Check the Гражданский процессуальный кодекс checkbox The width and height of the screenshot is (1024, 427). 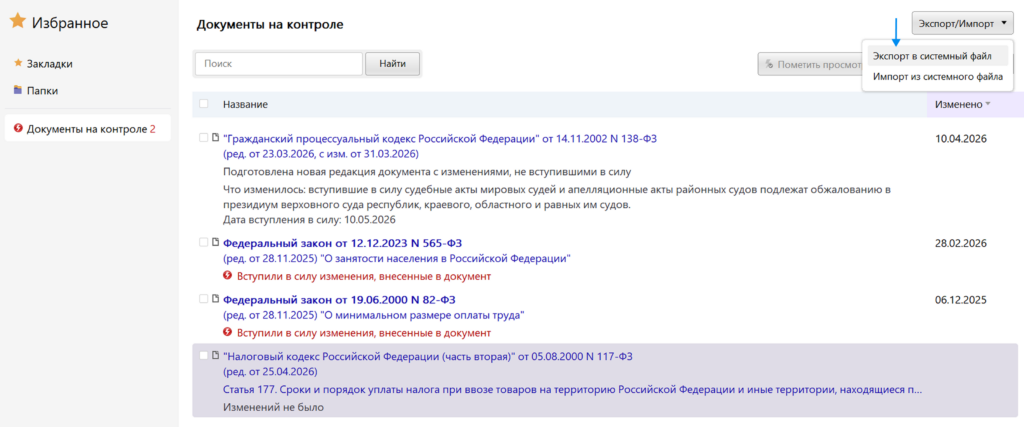click(x=204, y=137)
